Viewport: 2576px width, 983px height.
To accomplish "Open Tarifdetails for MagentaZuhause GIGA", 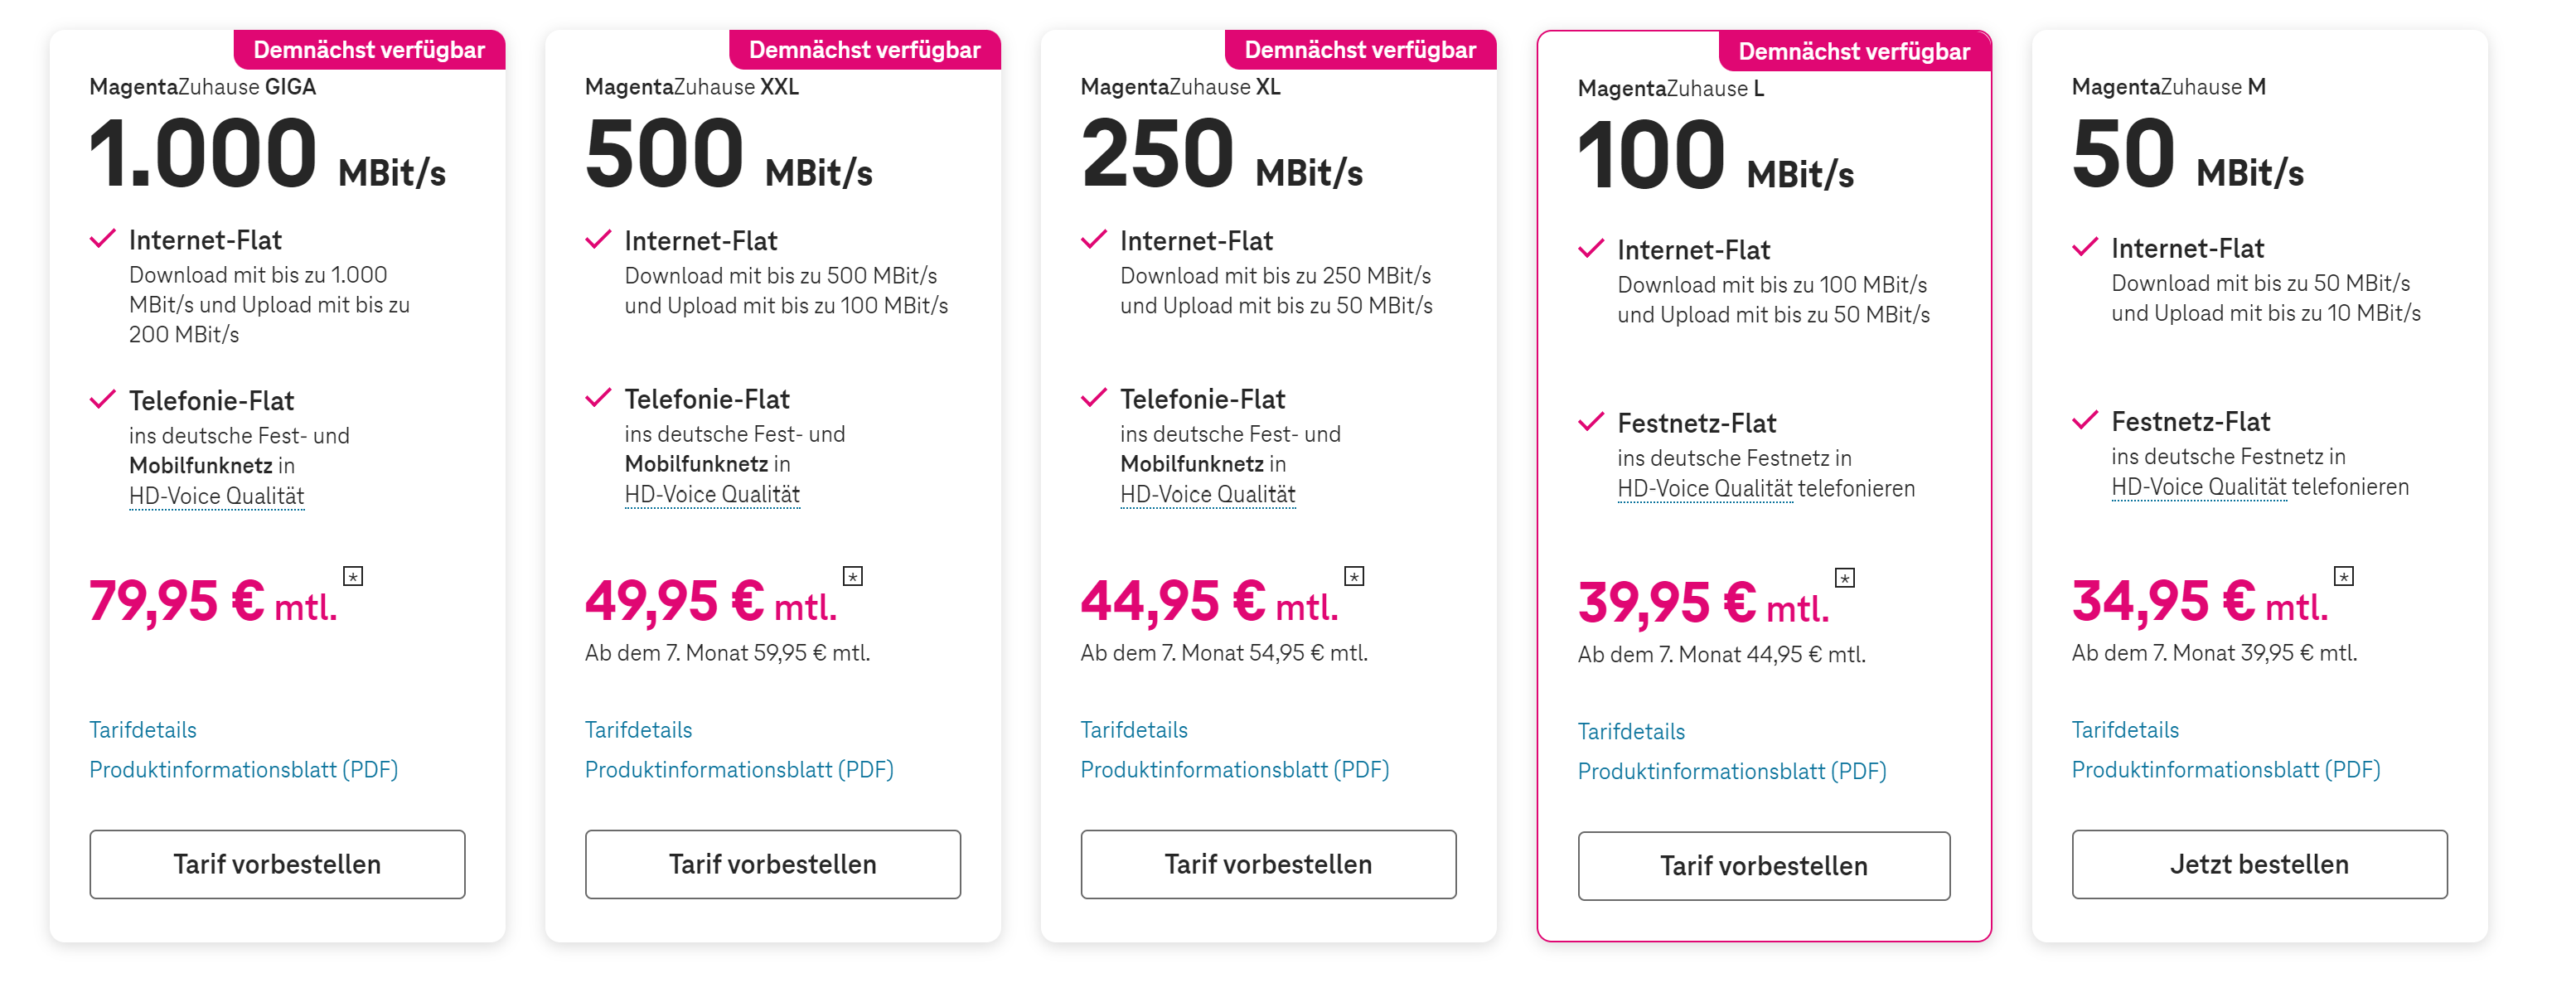I will 143,730.
